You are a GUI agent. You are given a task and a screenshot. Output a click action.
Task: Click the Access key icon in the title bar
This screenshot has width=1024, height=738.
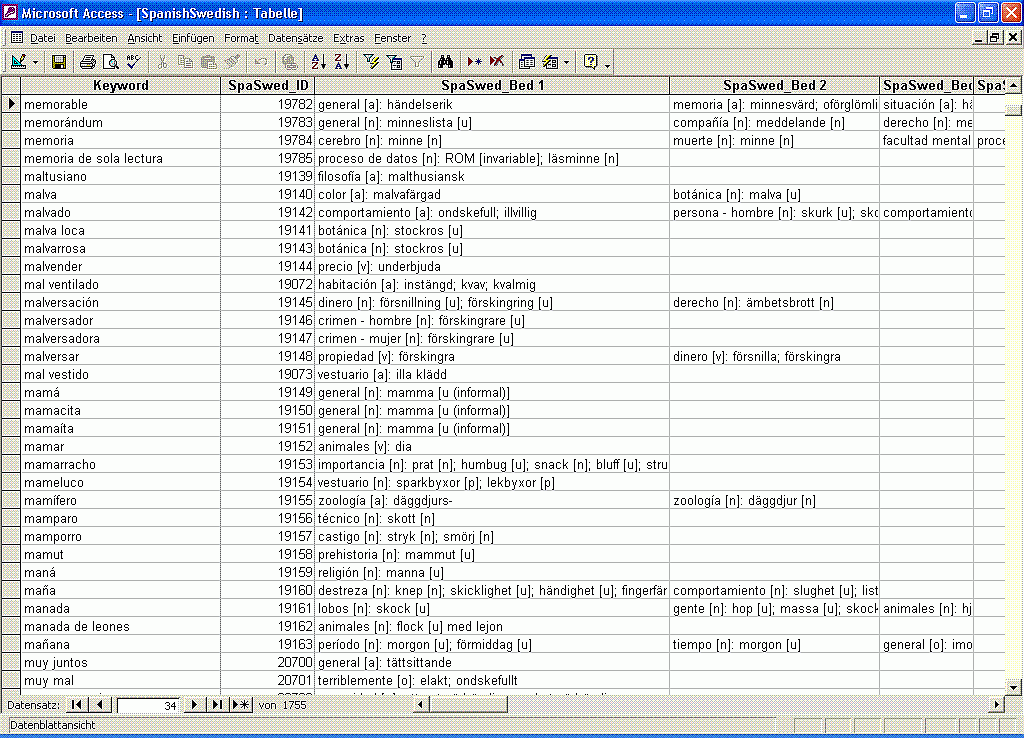pos(10,12)
